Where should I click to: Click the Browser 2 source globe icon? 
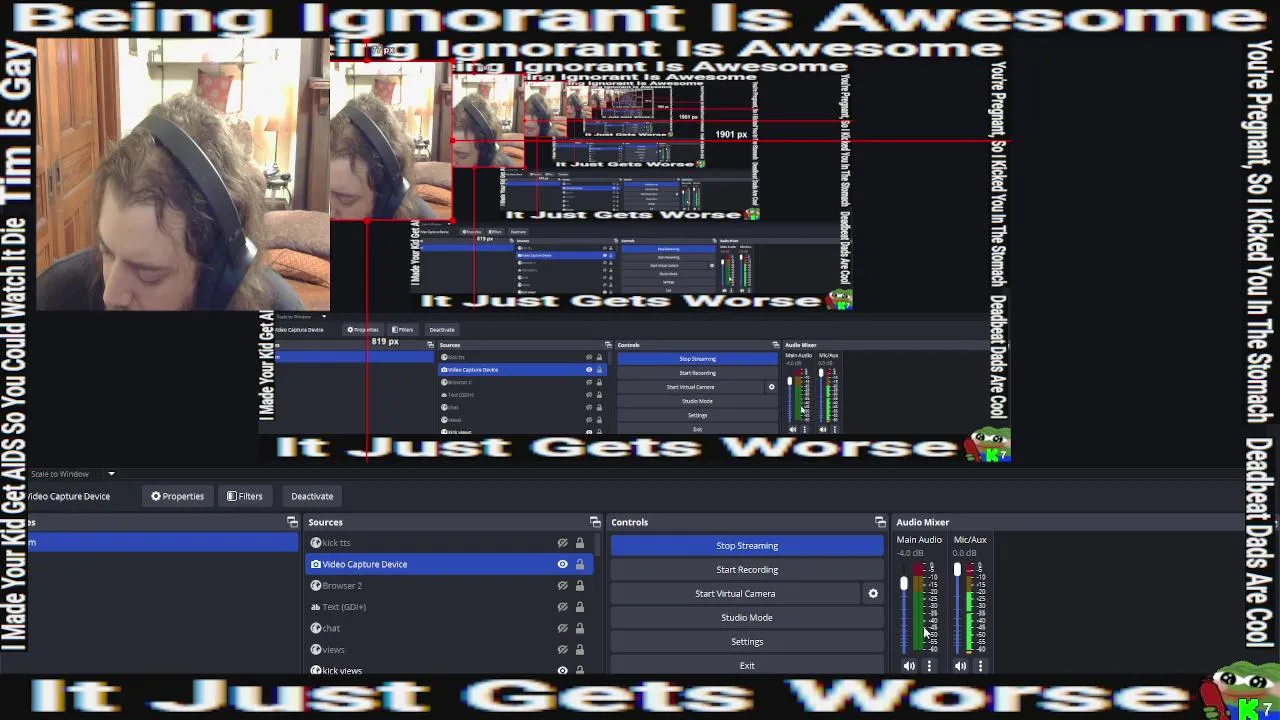[316, 585]
